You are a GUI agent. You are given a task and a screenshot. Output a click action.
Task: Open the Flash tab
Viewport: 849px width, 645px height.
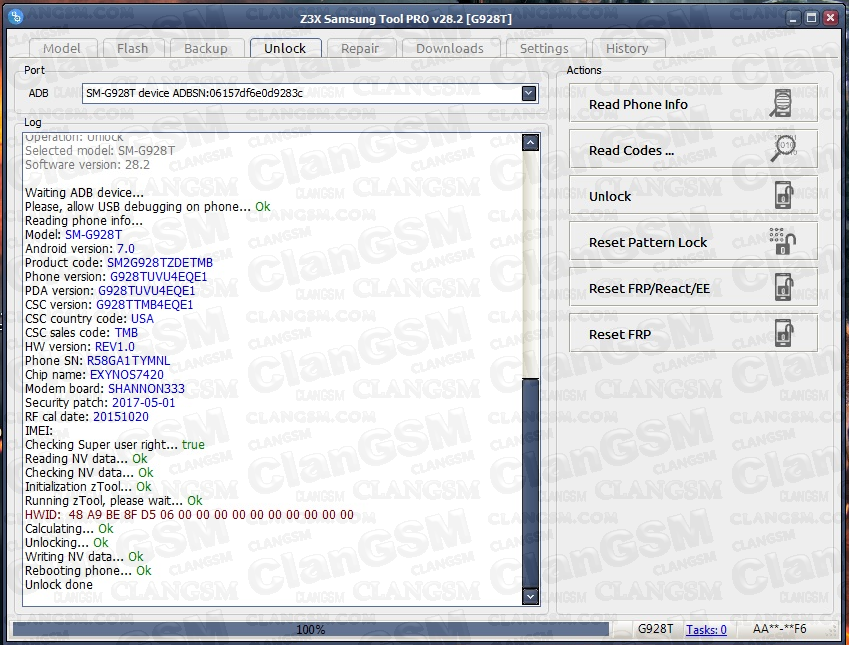pos(133,48)
